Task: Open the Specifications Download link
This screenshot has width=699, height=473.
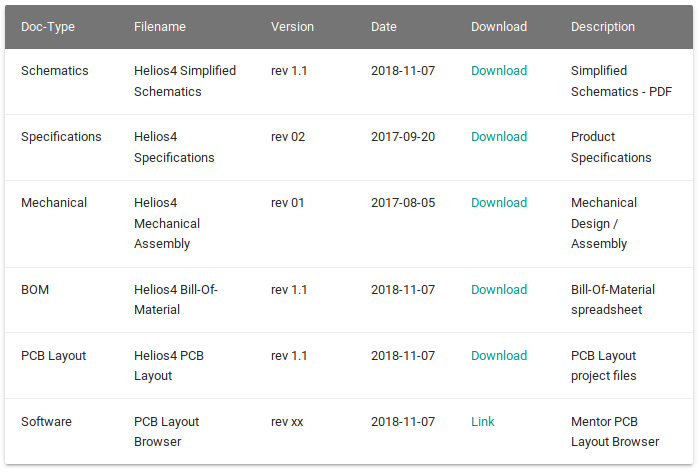Action: pyautogui.click(x=499, y=136)
